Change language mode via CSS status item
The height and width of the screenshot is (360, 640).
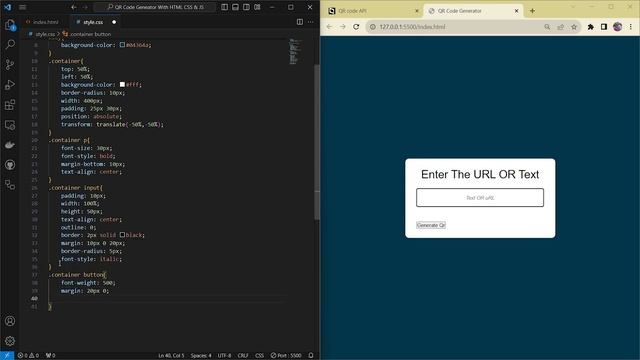(259, 356)
